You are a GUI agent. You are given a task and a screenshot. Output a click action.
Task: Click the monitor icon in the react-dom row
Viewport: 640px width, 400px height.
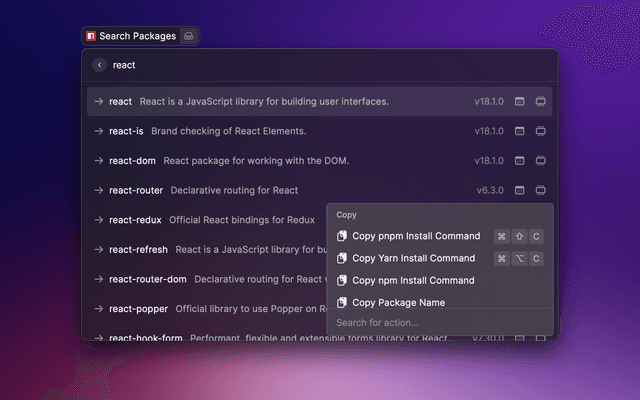(540, 161)
